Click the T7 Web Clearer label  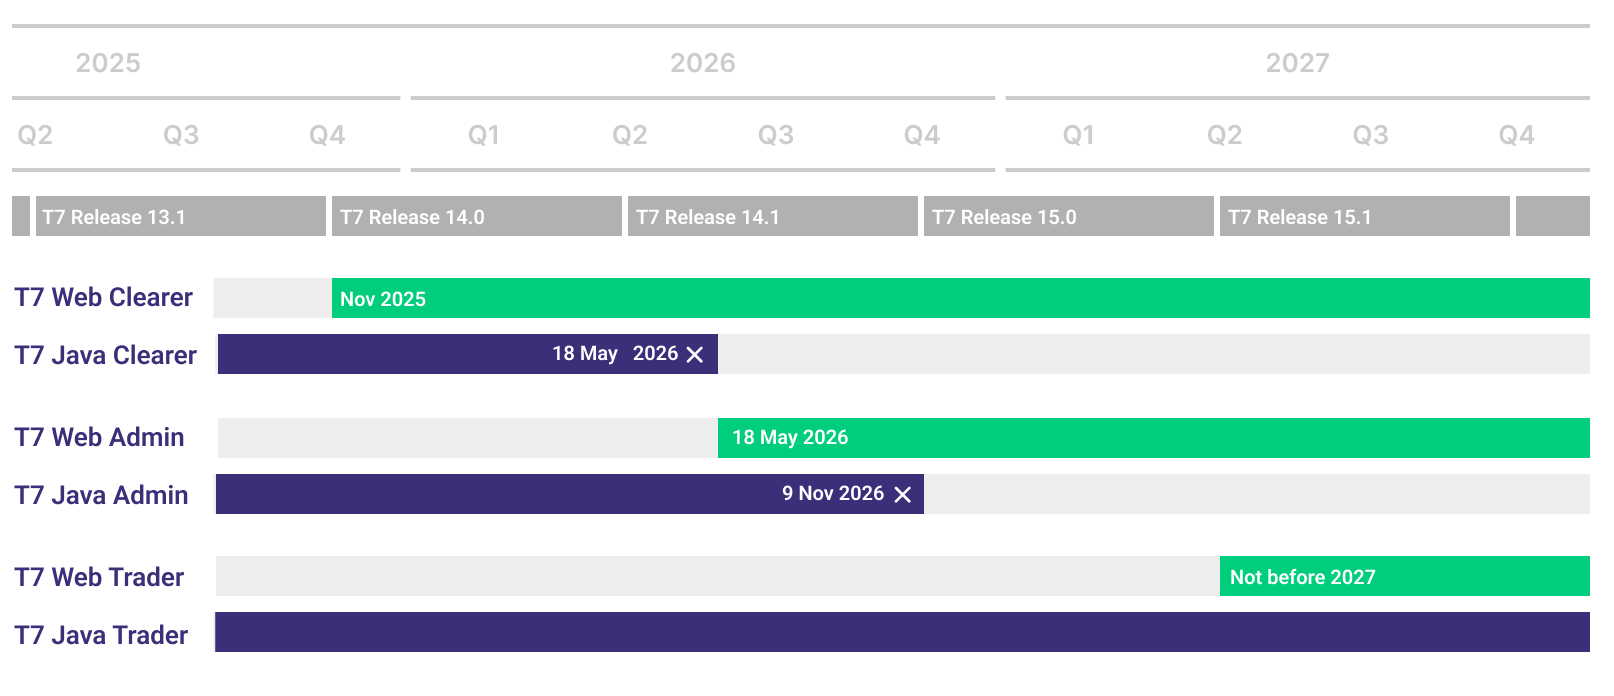[103, 298]
